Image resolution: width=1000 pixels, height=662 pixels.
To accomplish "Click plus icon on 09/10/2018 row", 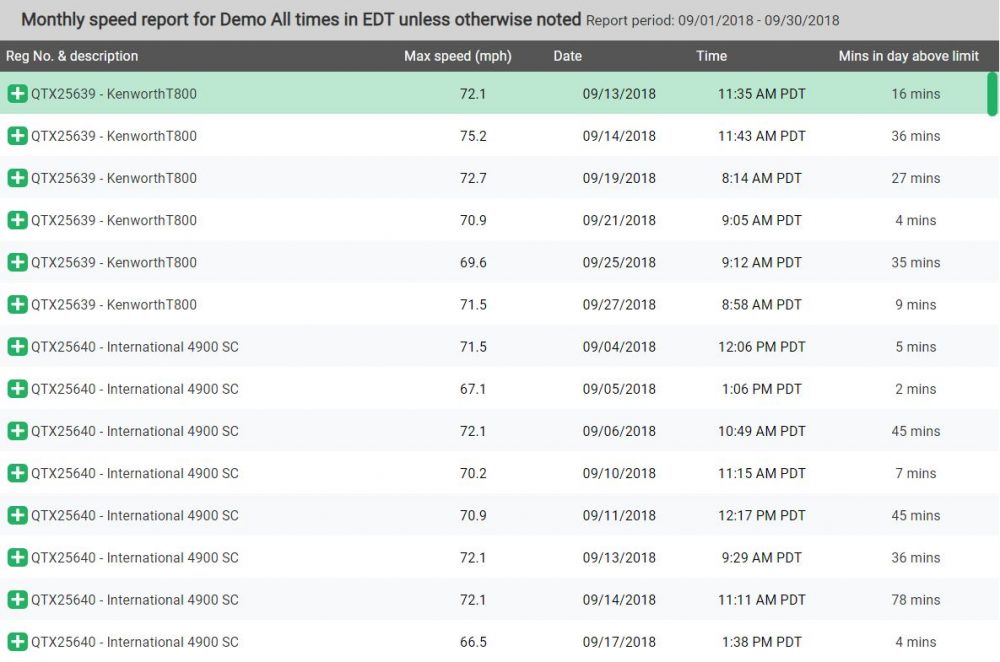I will (17, 473).
